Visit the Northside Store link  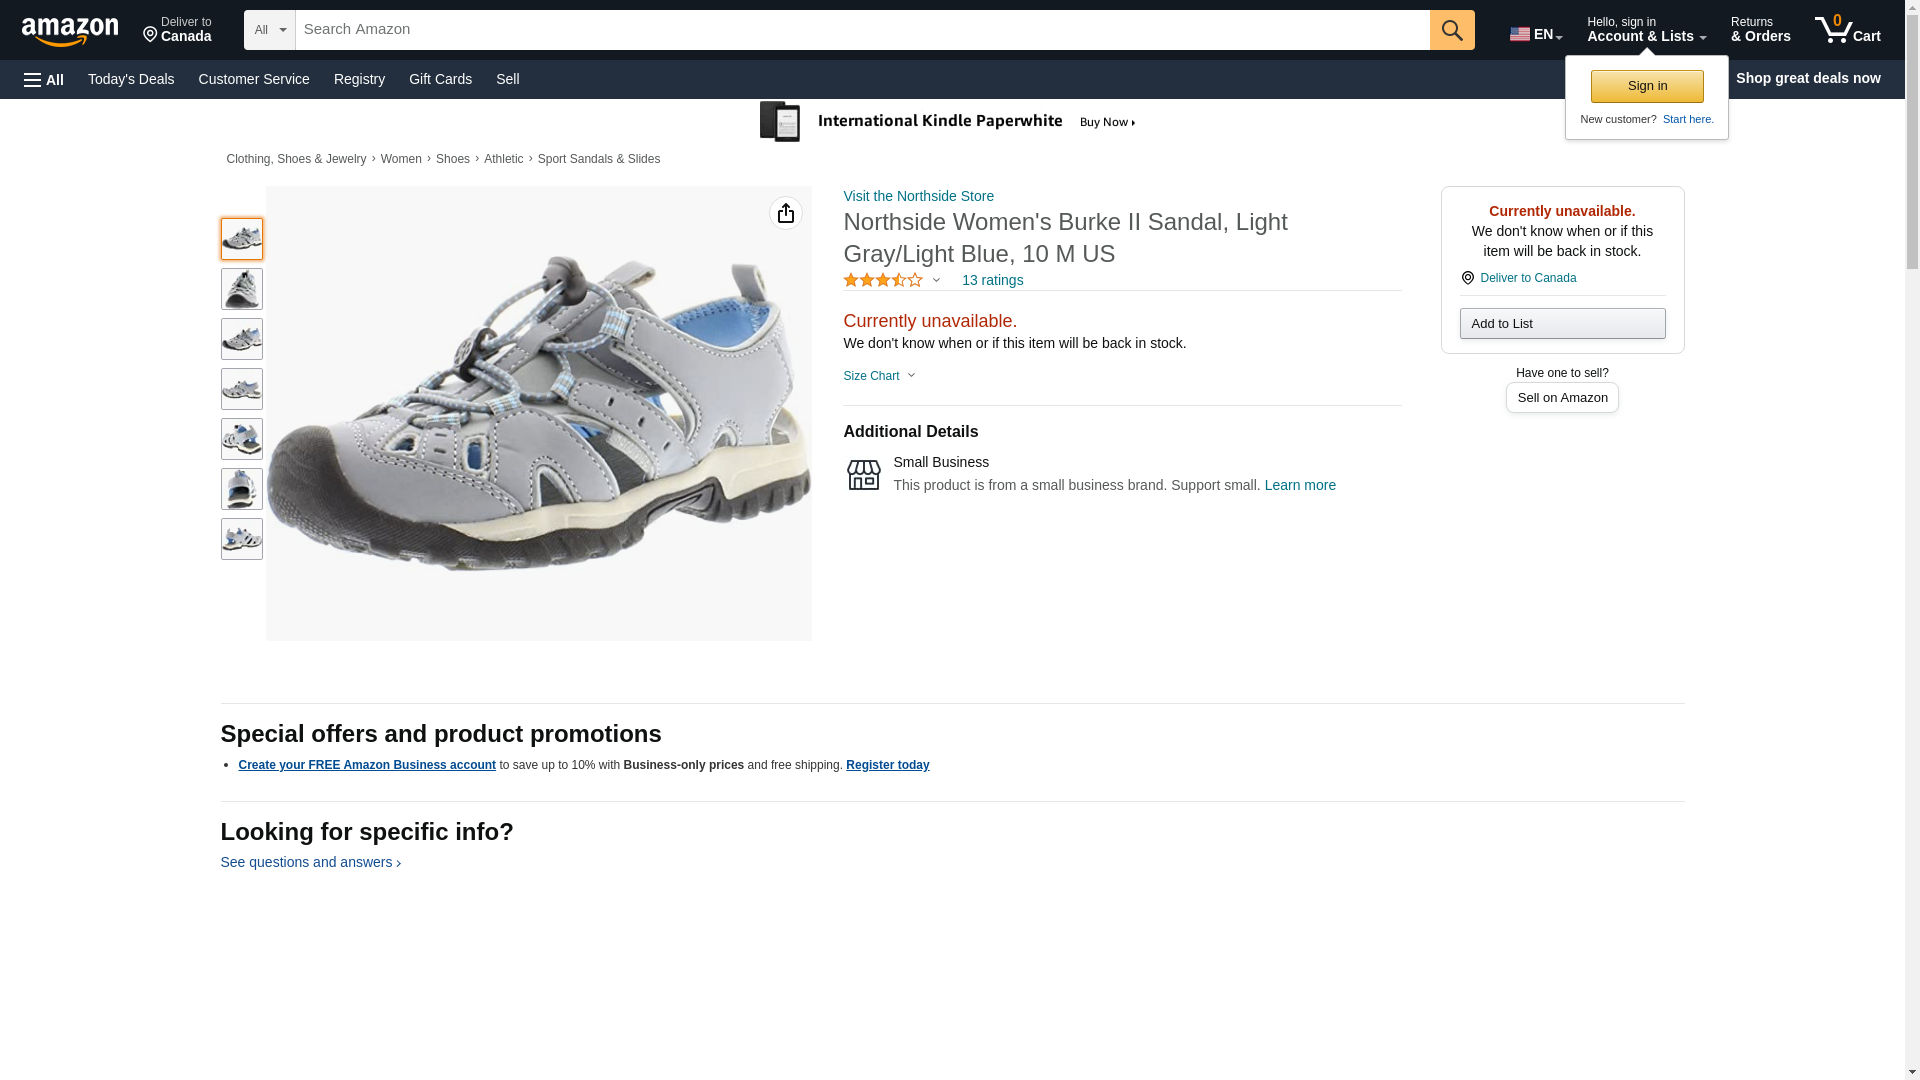click(x=918, y=196)
